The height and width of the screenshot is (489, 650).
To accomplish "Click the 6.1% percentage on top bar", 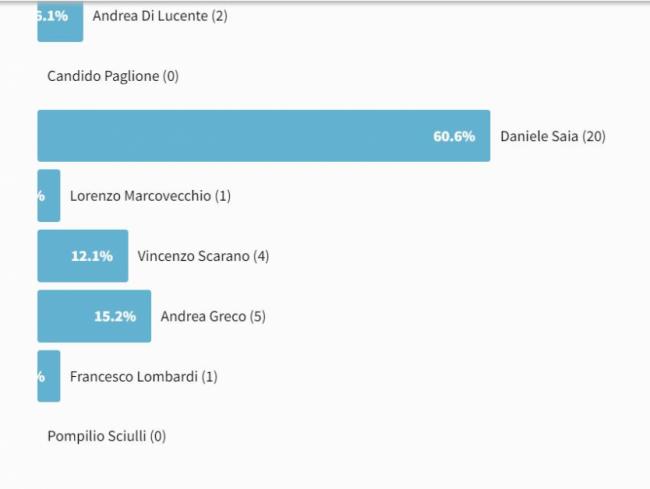I will (x=53, y=16).
